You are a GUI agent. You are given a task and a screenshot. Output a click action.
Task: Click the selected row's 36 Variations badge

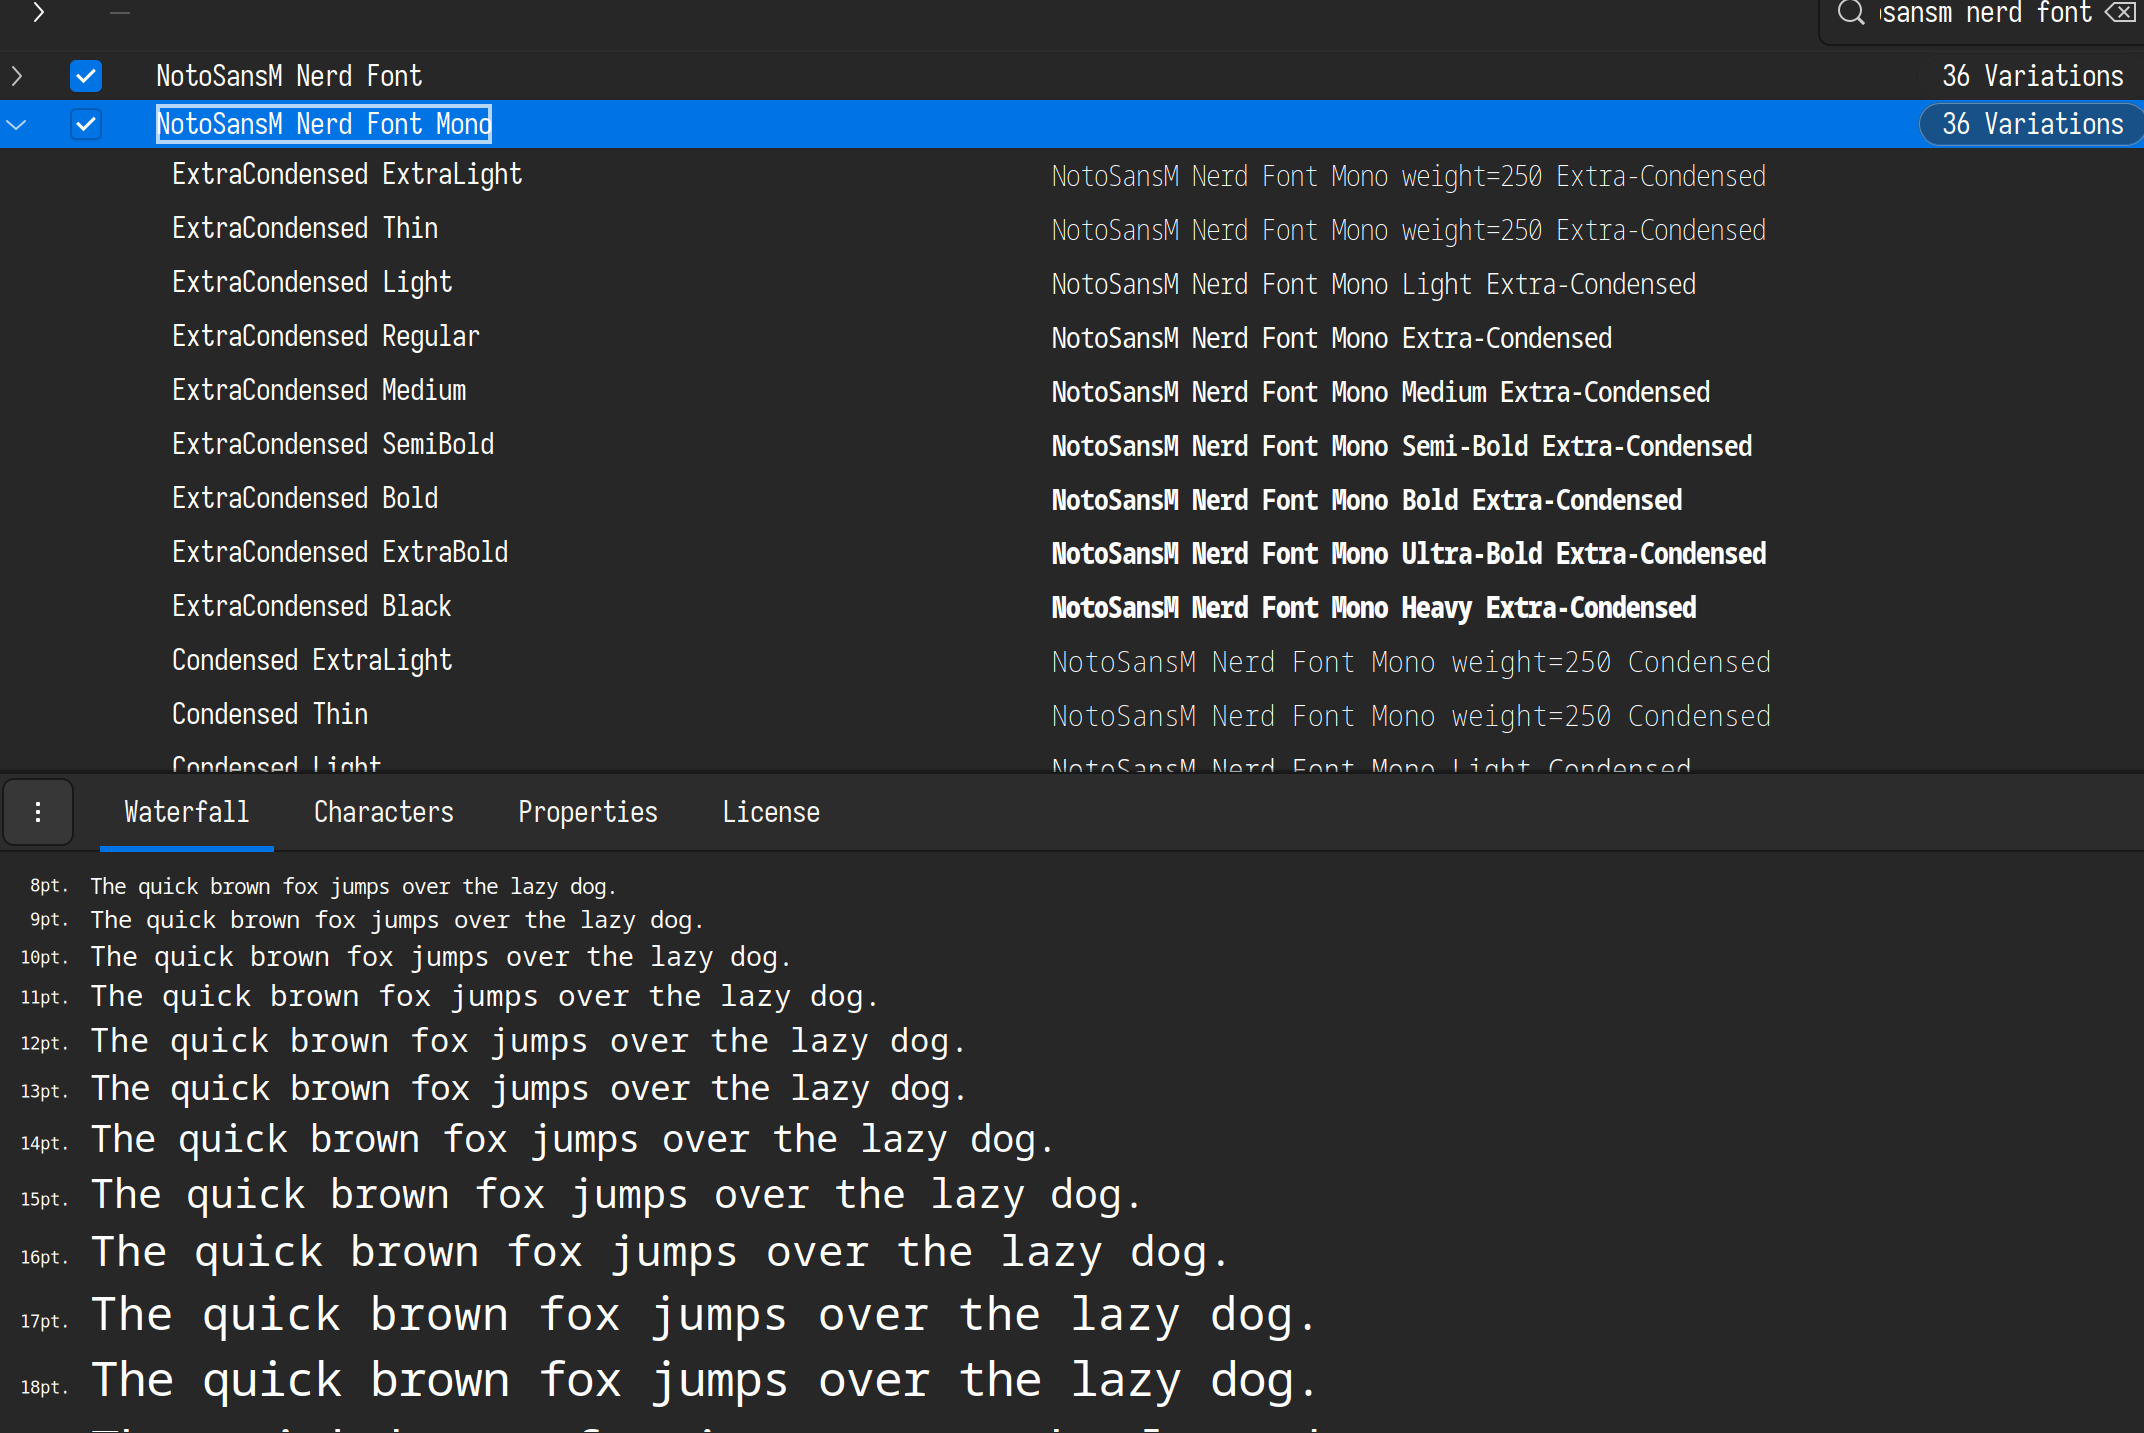tap(2031, 124)
